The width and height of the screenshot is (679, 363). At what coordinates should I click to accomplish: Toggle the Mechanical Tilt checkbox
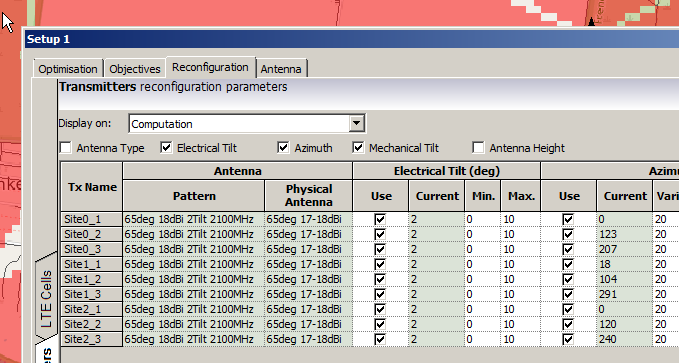tap(358, 148)
